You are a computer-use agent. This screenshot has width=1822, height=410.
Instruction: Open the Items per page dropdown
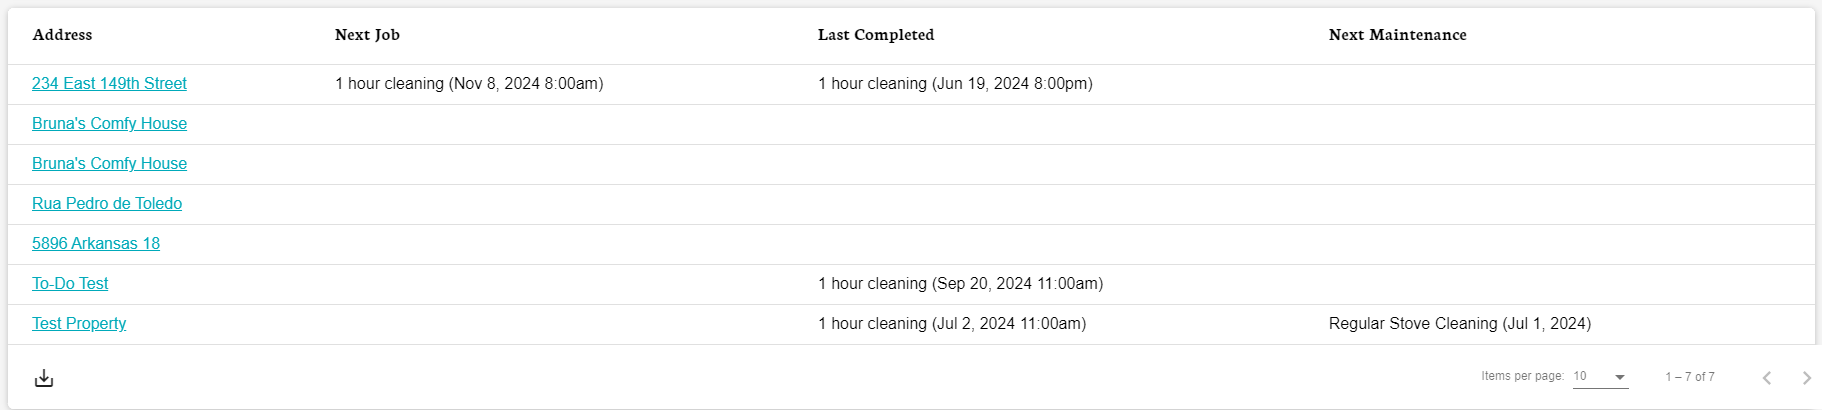coord(1600,377)
